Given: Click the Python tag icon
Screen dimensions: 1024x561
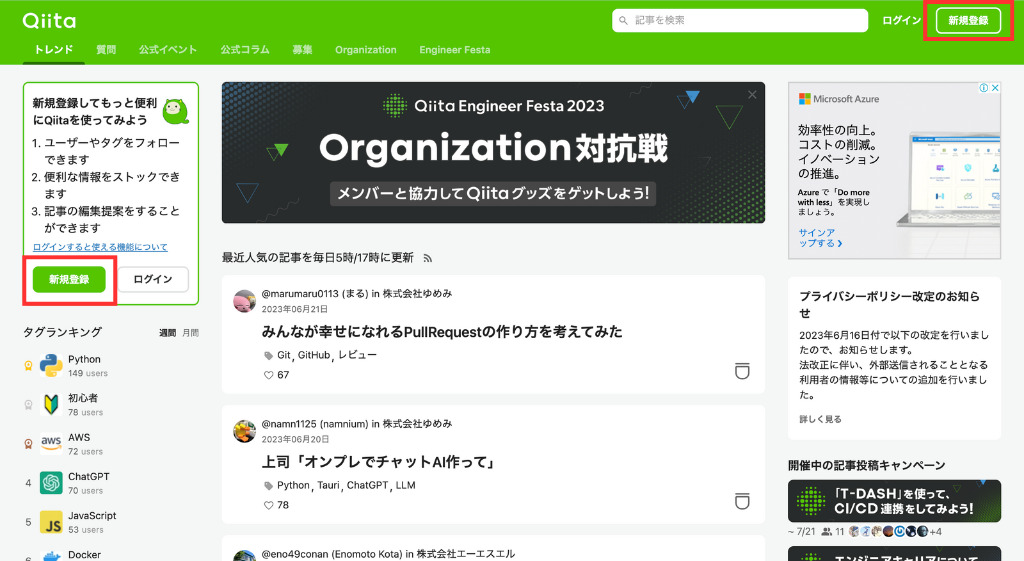Looking at the screenshot, I should point(51,366).
